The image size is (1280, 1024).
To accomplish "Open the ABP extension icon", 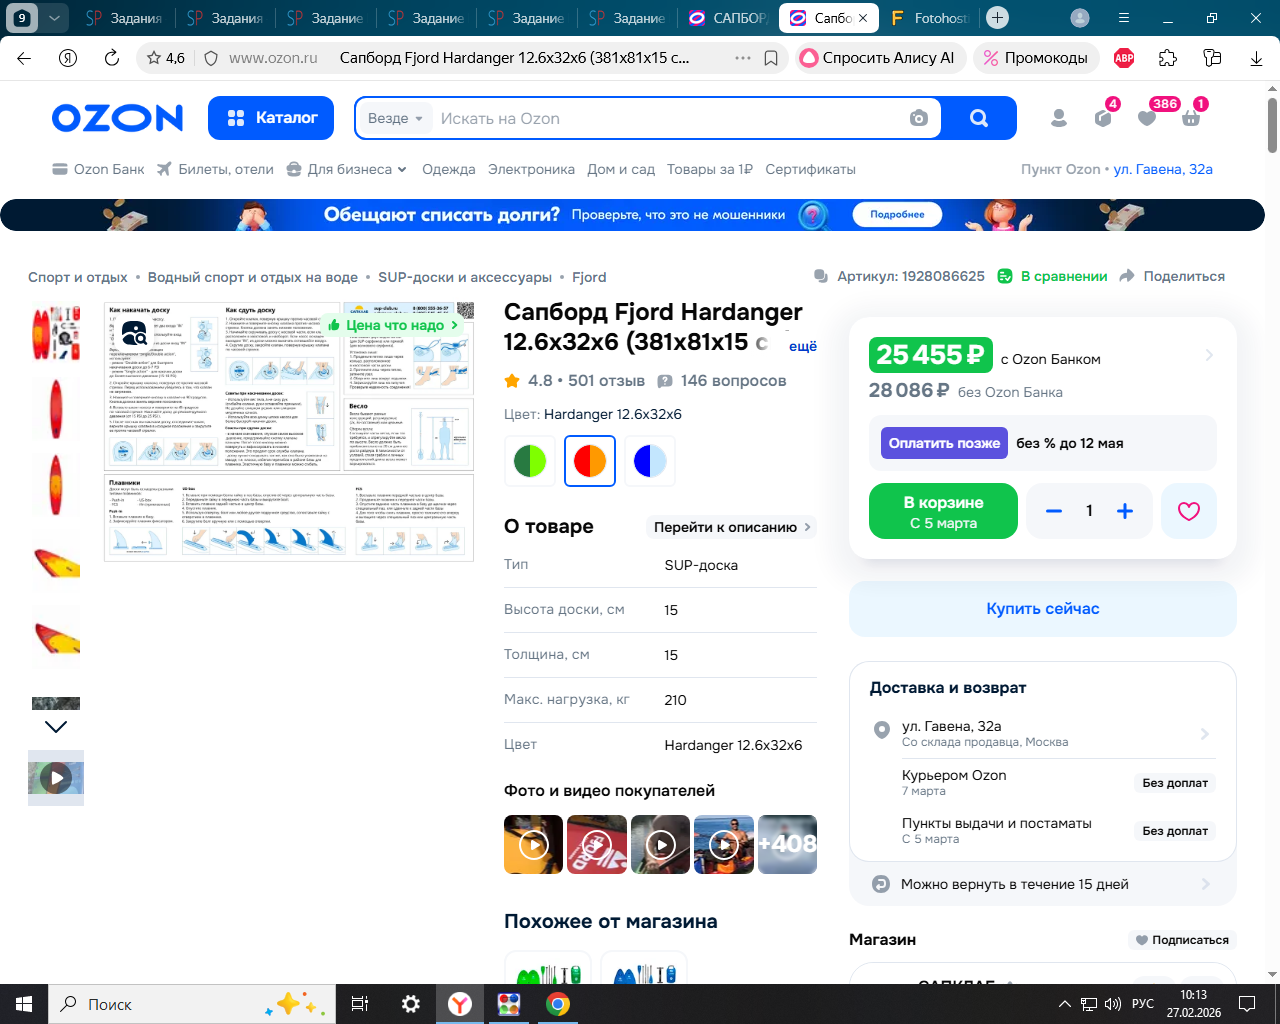I will coord(1124,58).
